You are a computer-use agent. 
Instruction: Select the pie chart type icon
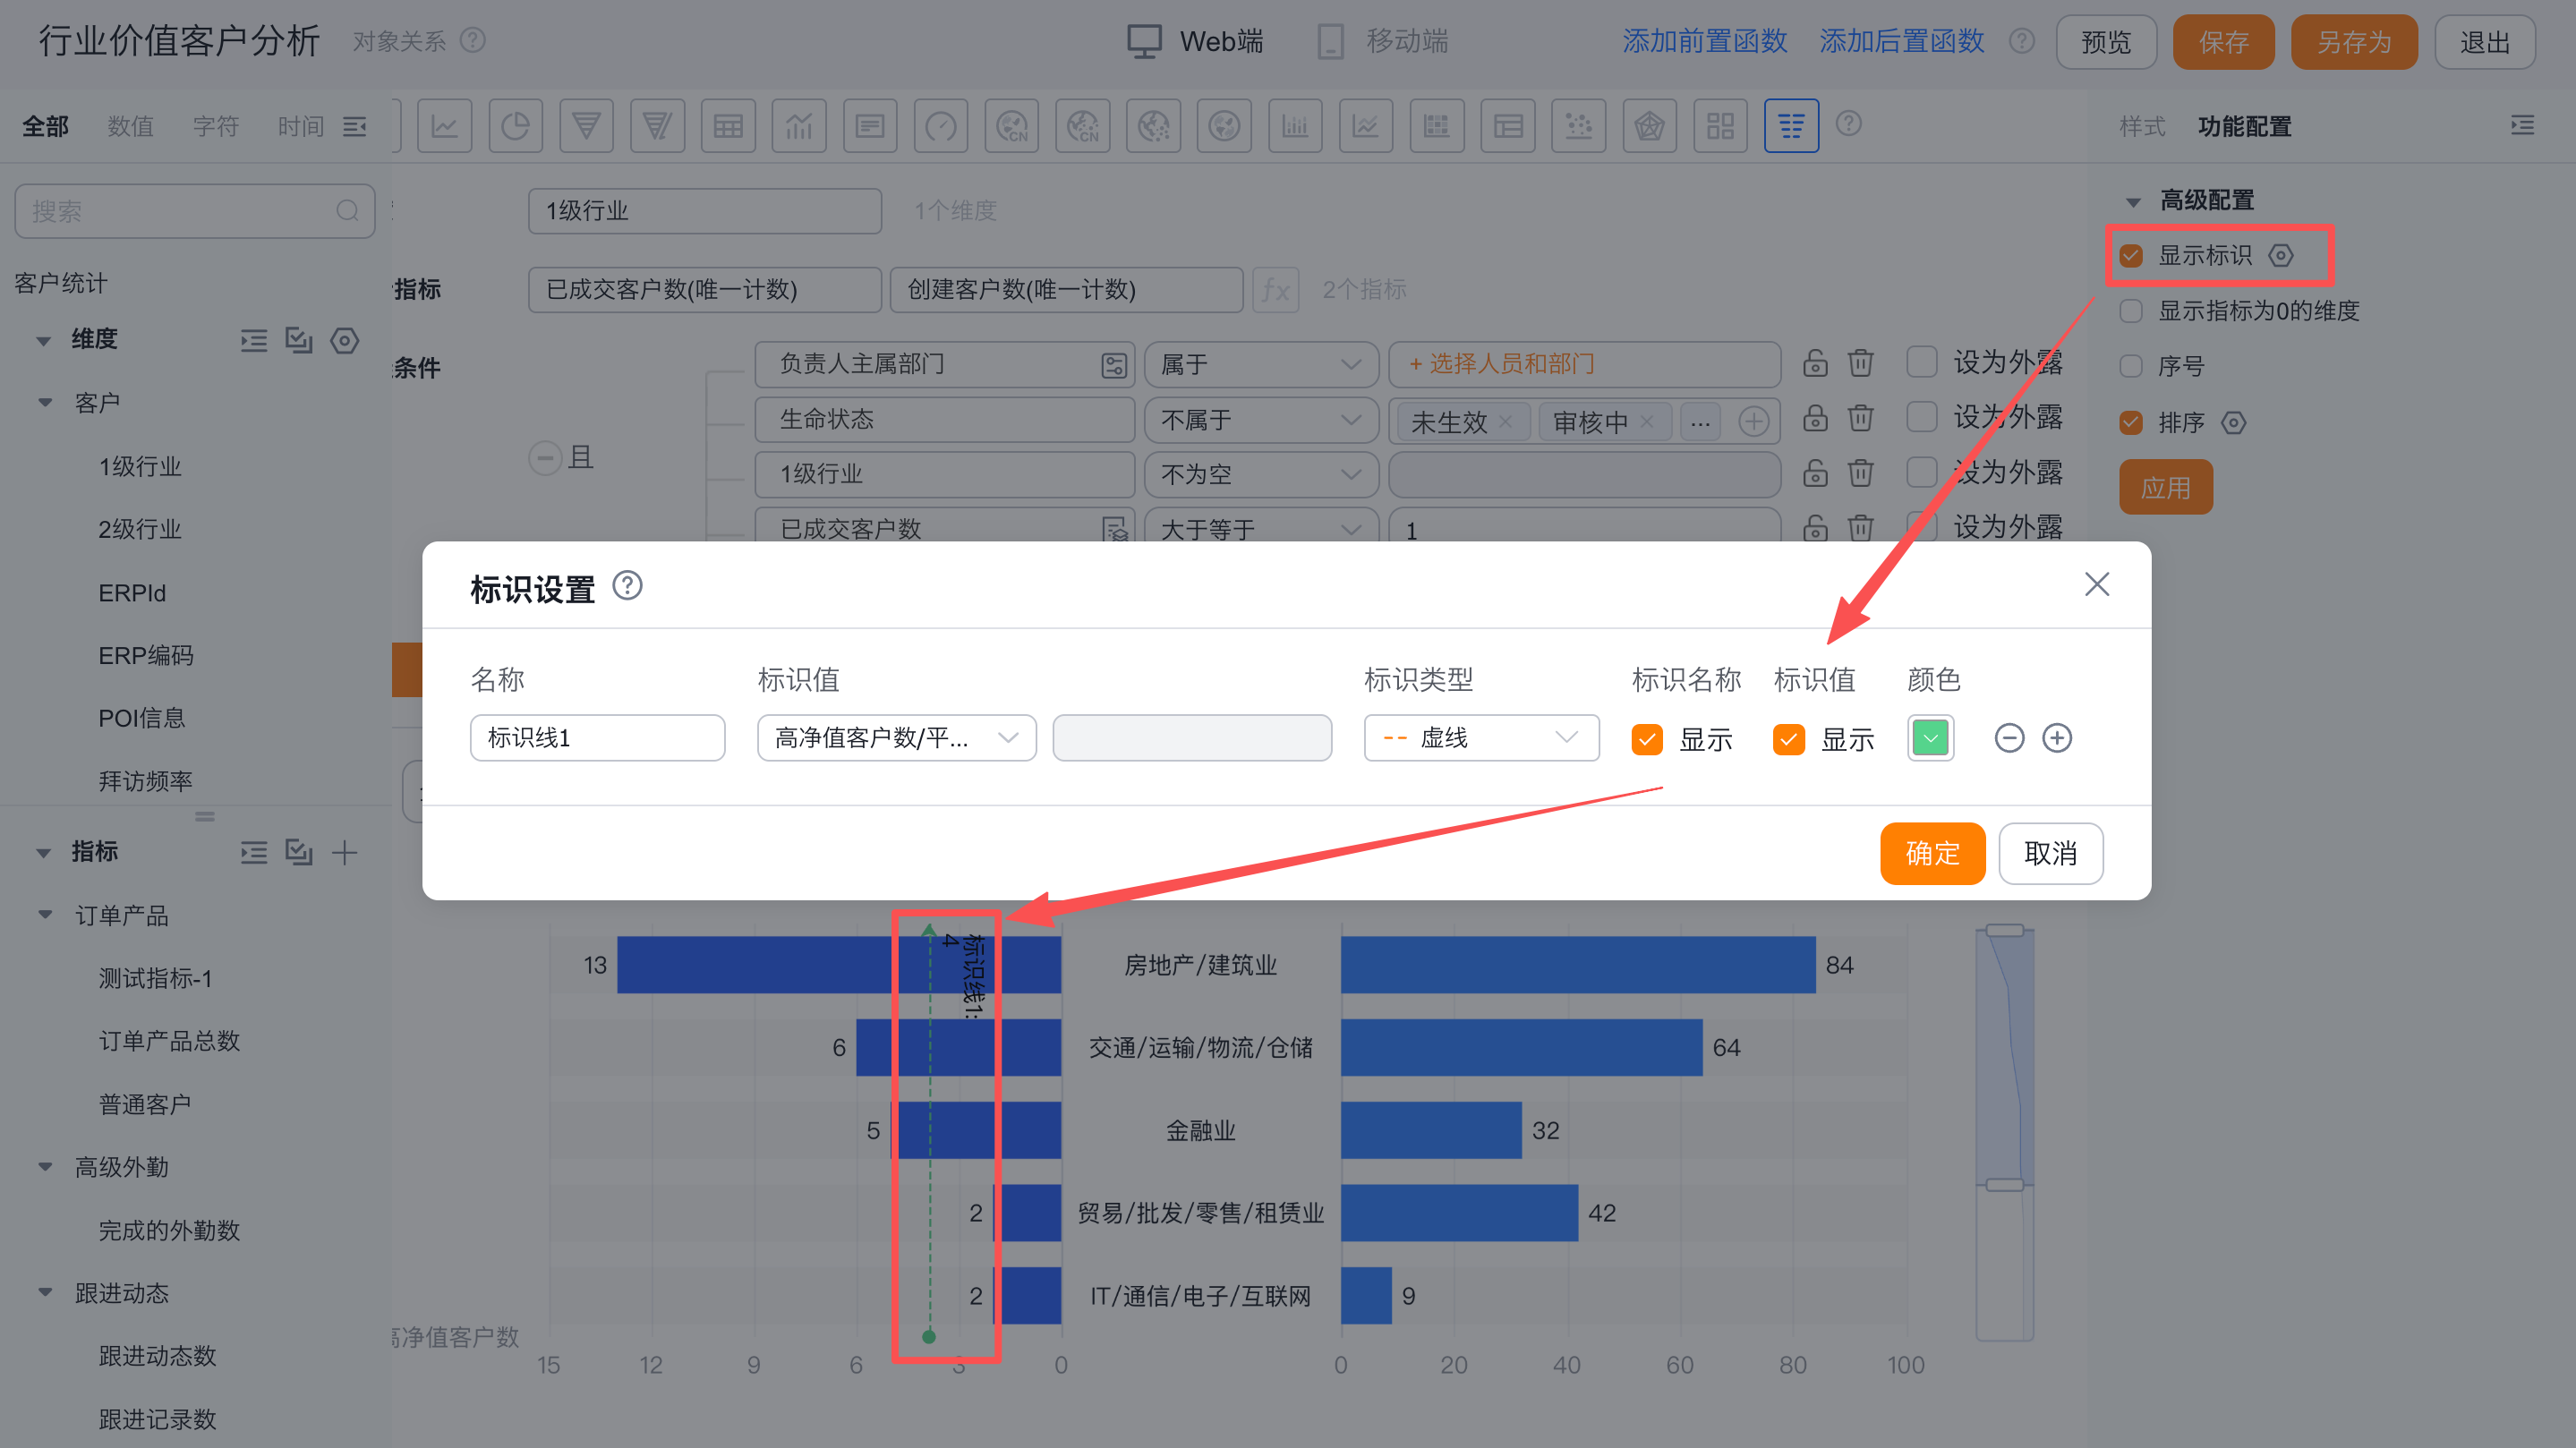(x=515, y=126)
